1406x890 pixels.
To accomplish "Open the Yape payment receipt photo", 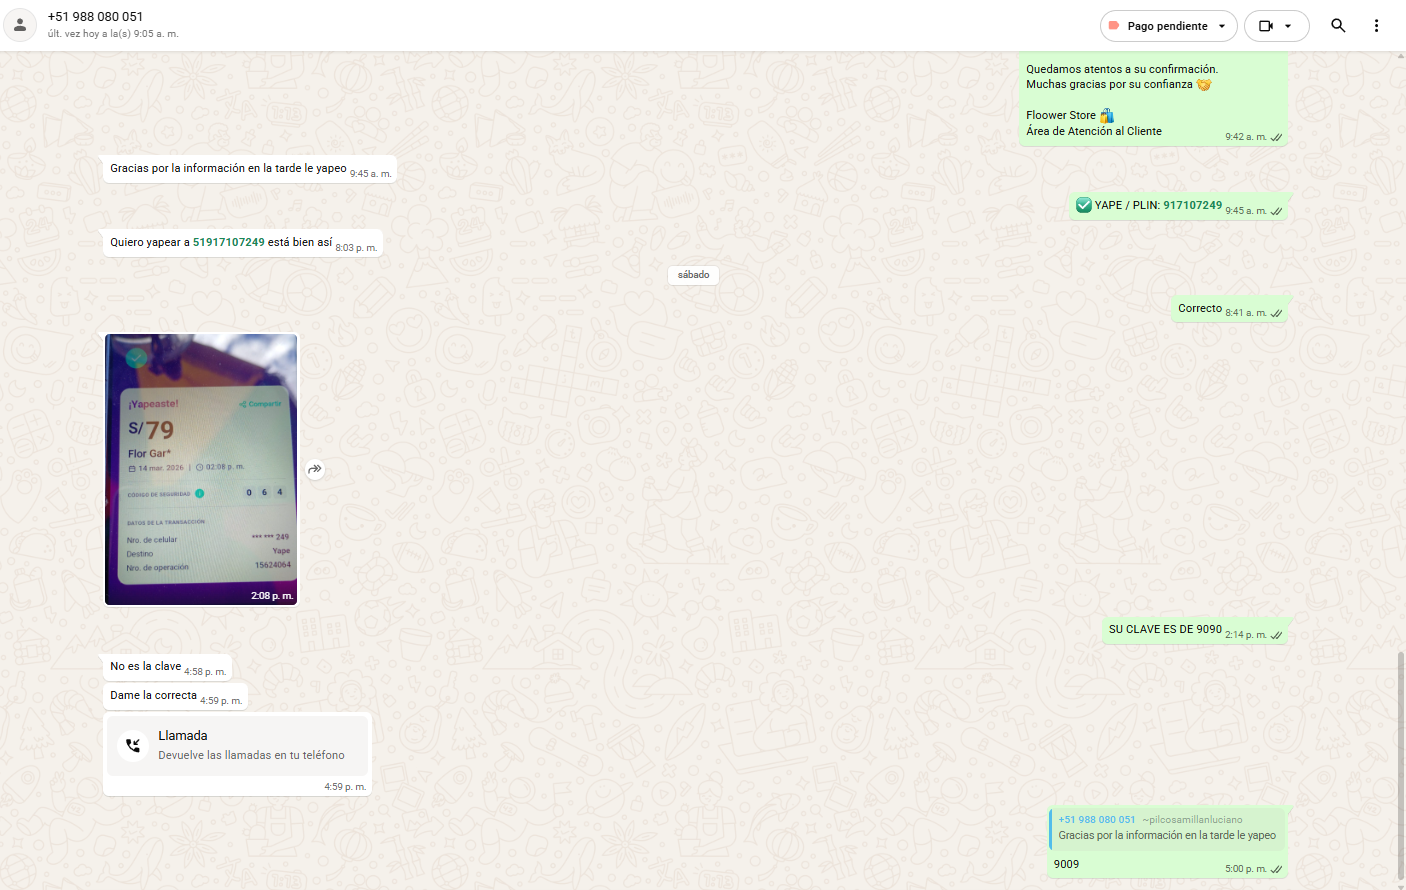I will [x=201, y=469].
